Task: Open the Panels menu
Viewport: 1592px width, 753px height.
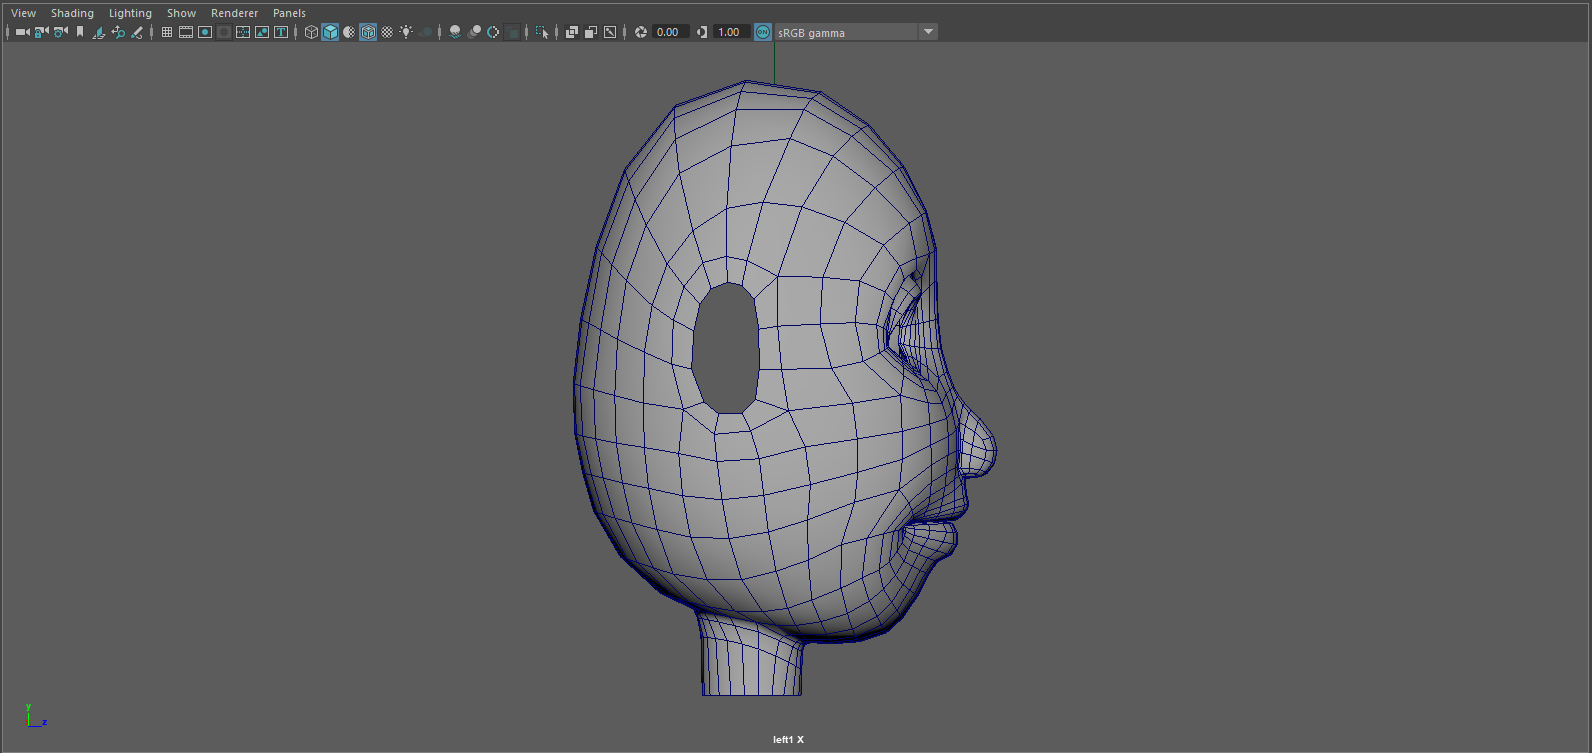Action: [289, 13]
